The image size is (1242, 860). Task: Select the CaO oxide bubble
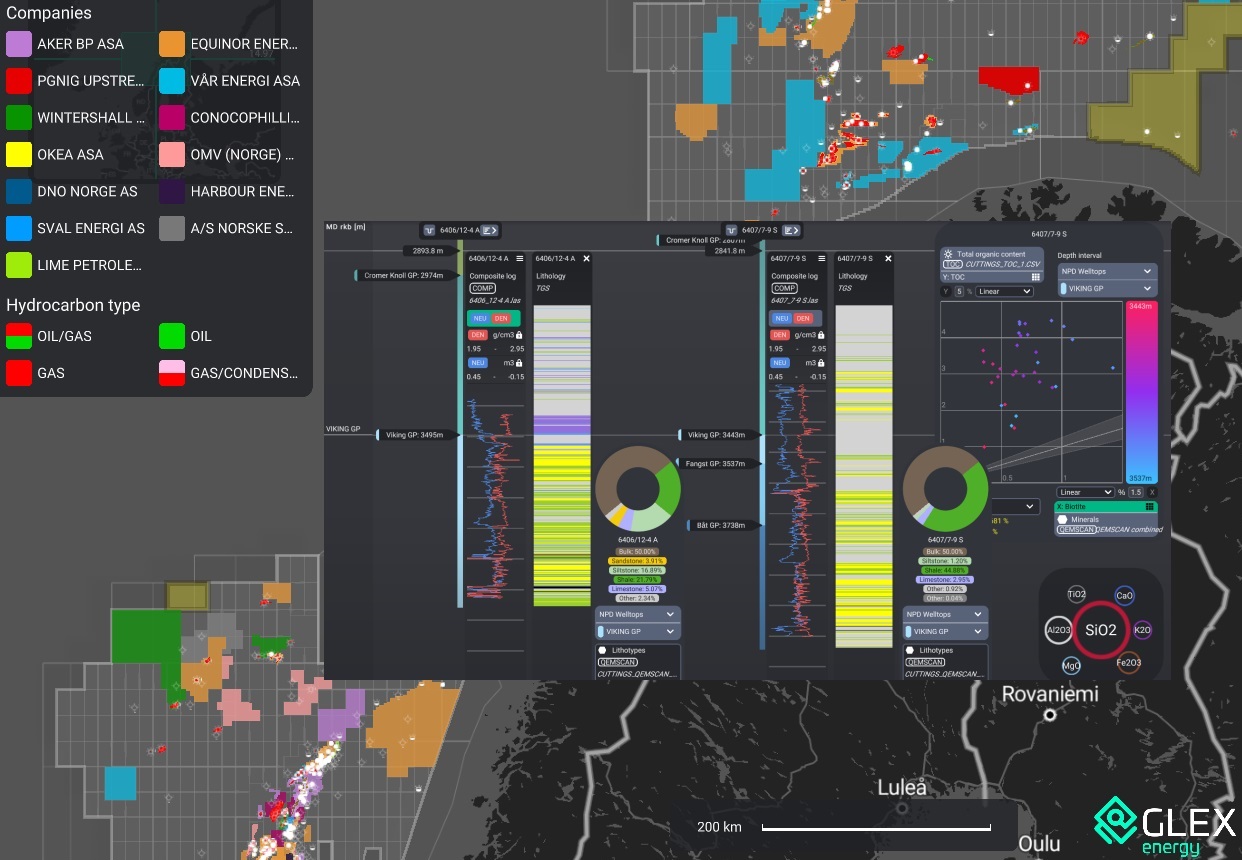pyautogui.click(x=1124, y=596)
